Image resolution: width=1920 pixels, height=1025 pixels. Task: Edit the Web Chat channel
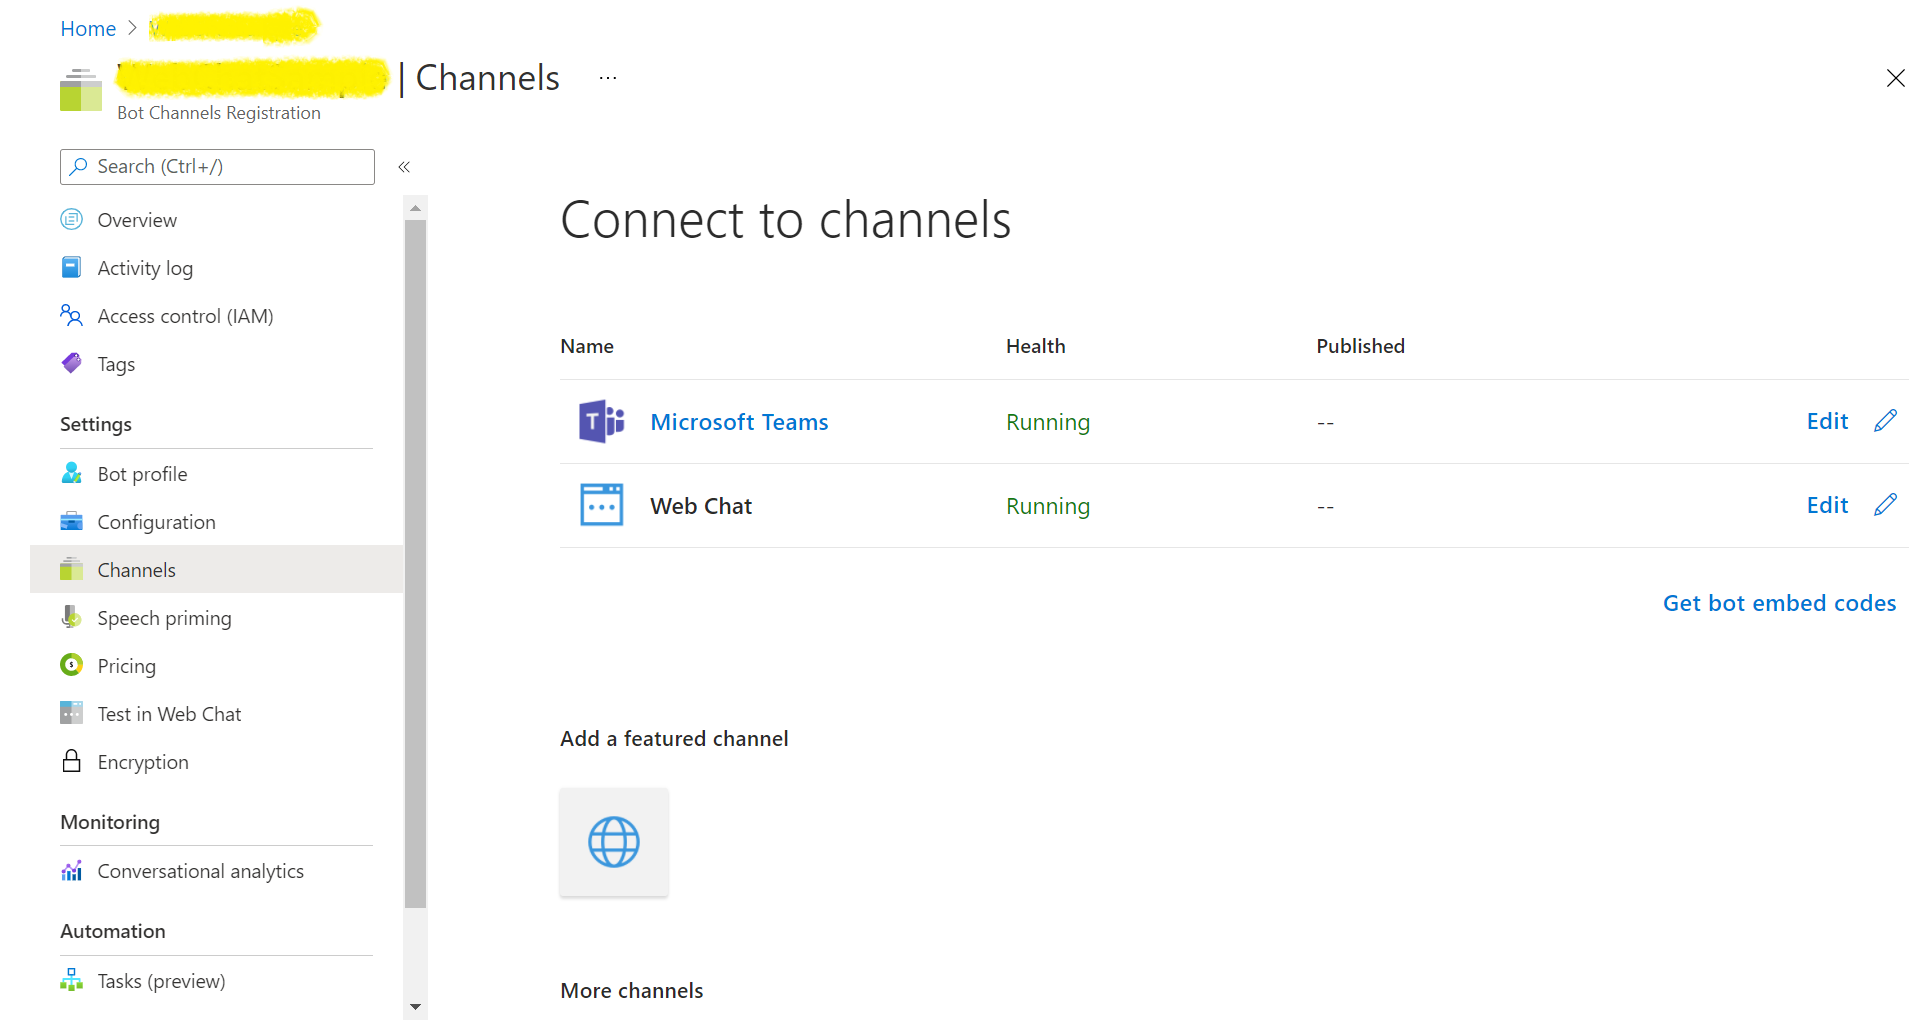point(1827,505)
